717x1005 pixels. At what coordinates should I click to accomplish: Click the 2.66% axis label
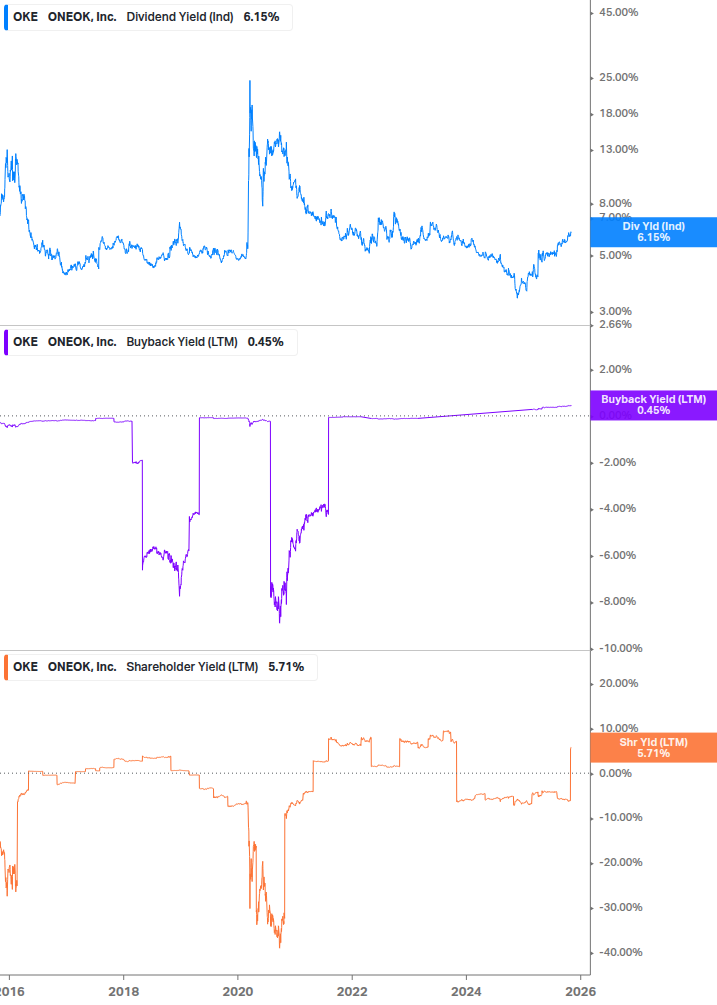coord(615,324)
